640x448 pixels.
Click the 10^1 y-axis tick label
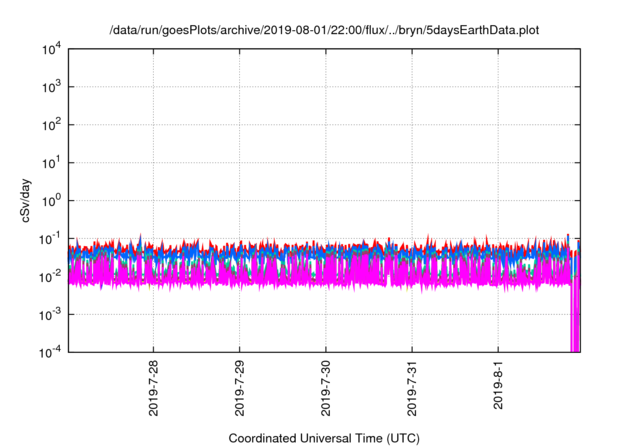click(x=51, y=163)
